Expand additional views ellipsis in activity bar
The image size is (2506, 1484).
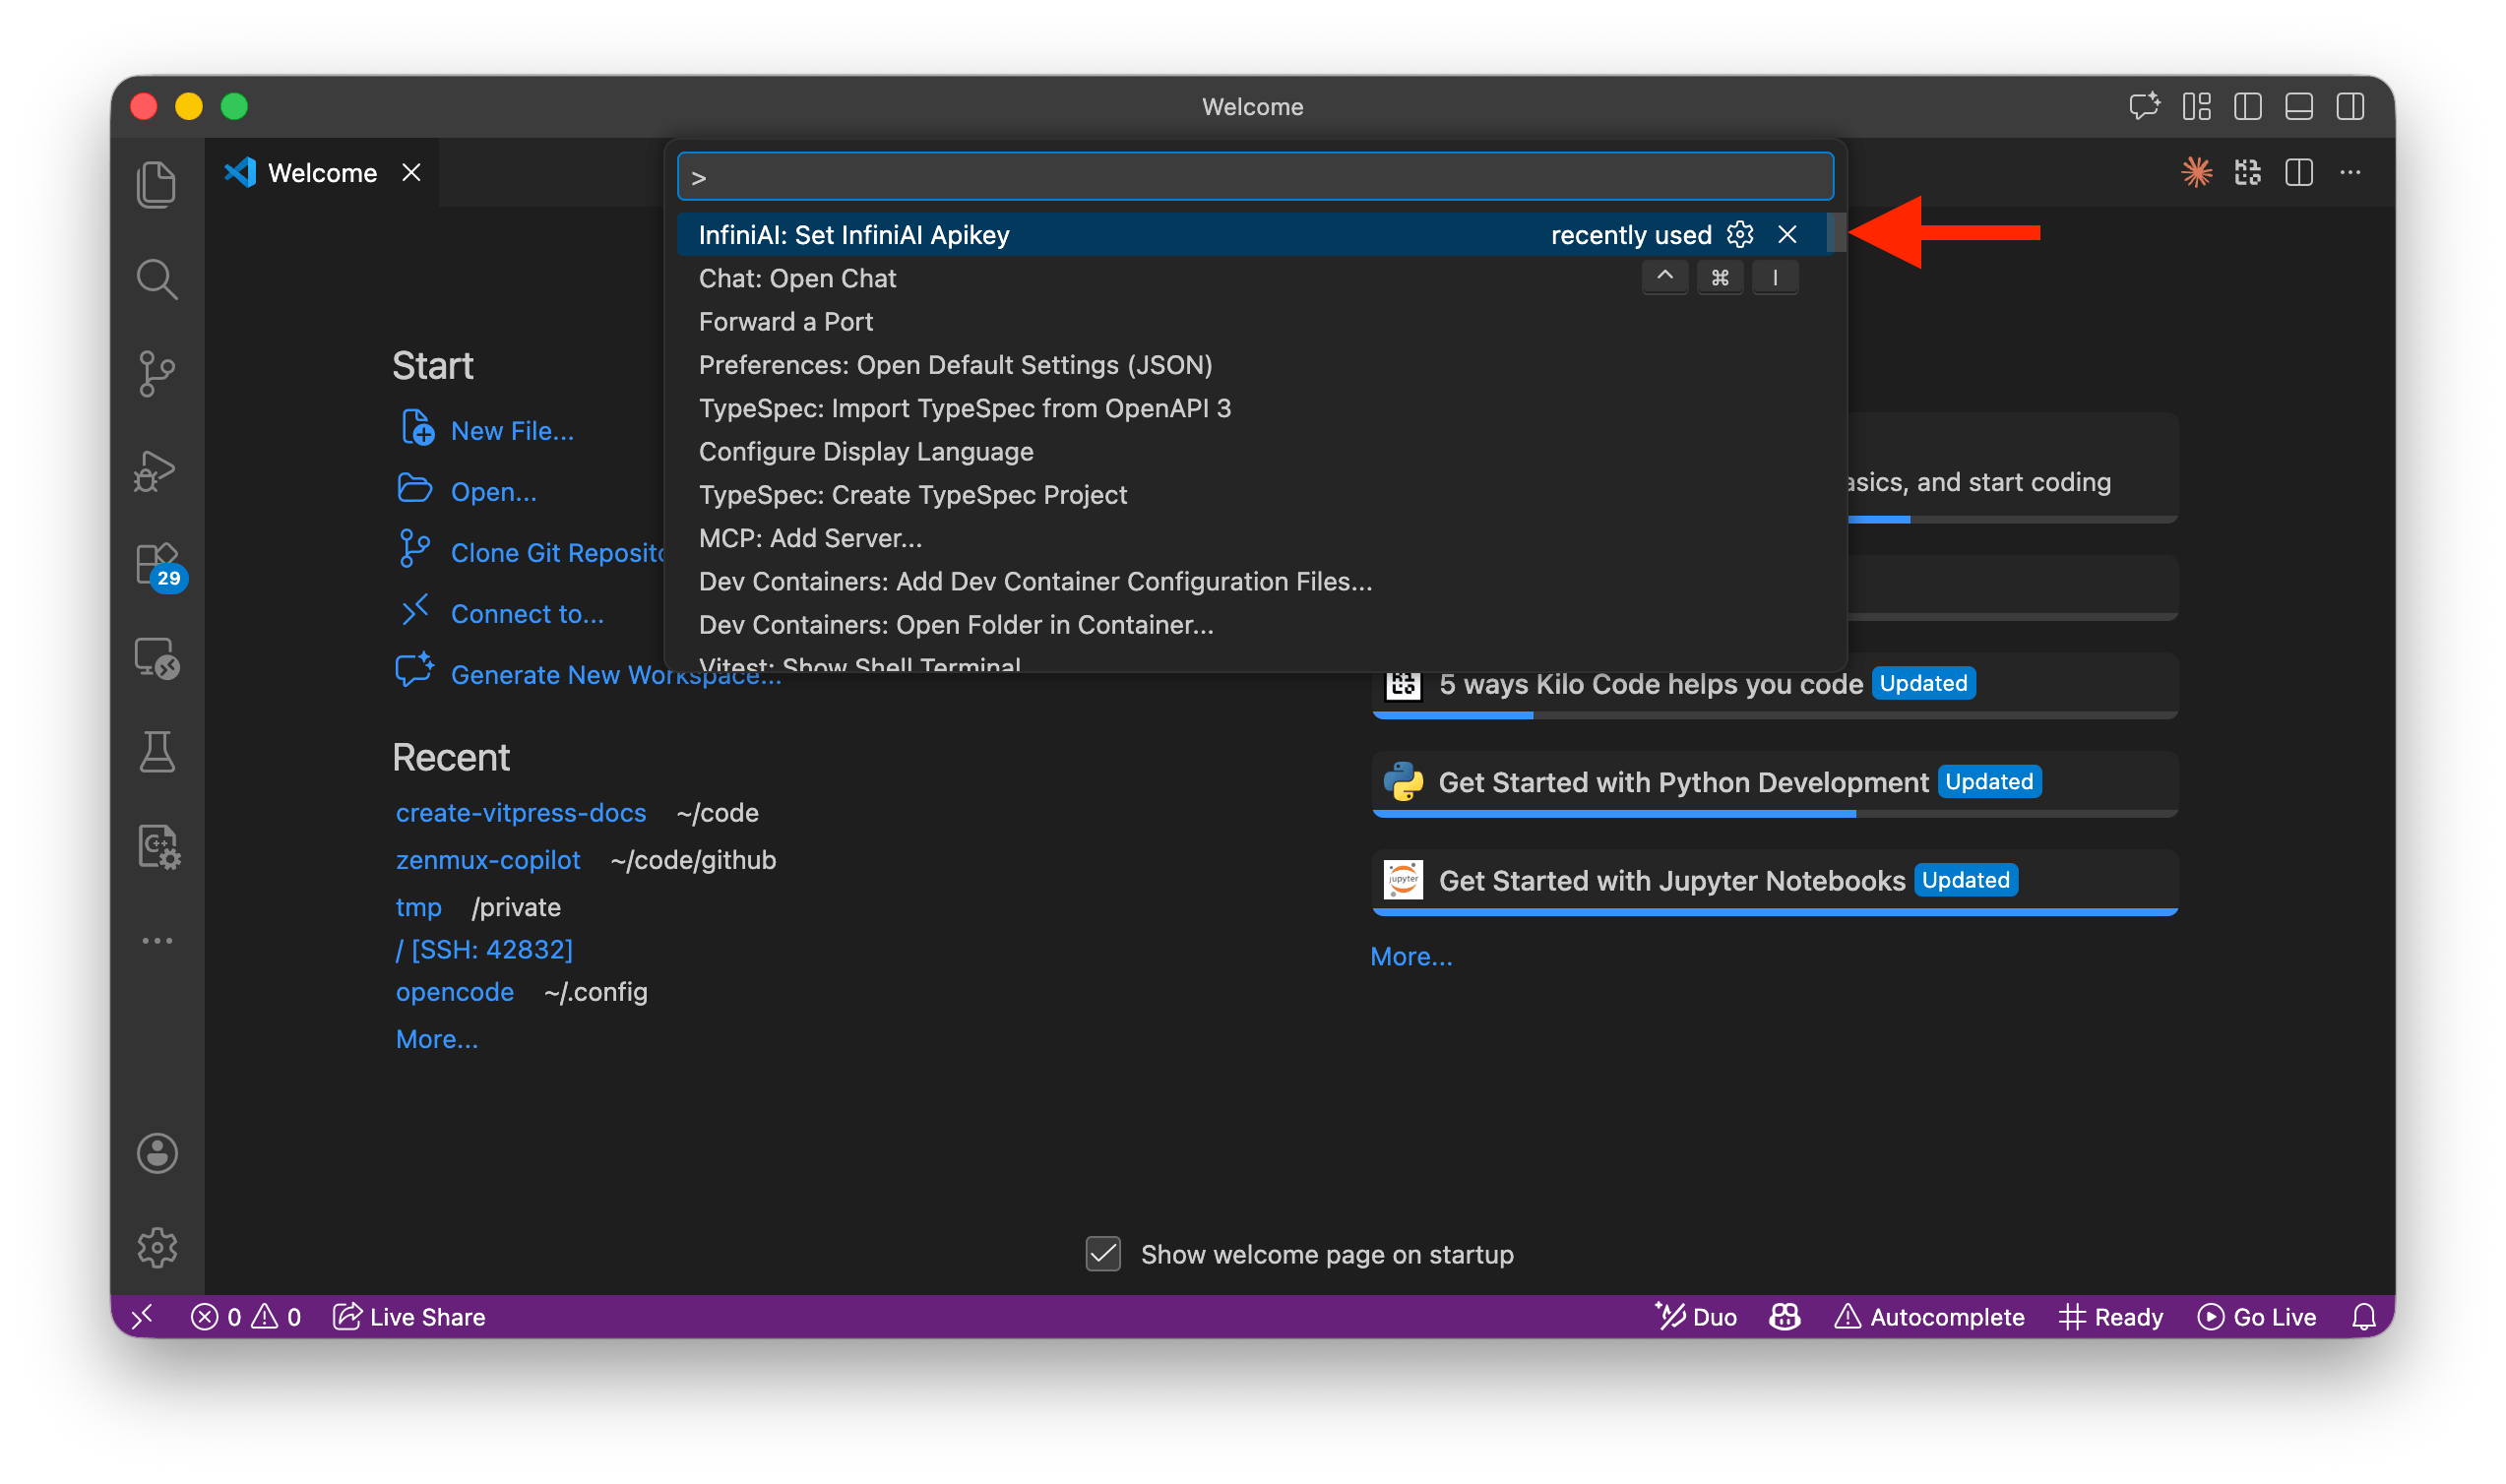pos(157,940)
